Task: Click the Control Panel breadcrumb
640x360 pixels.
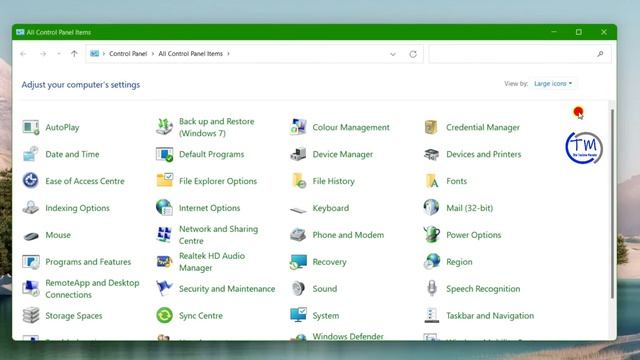Action: pyautogui.click(x=128, y=54)
